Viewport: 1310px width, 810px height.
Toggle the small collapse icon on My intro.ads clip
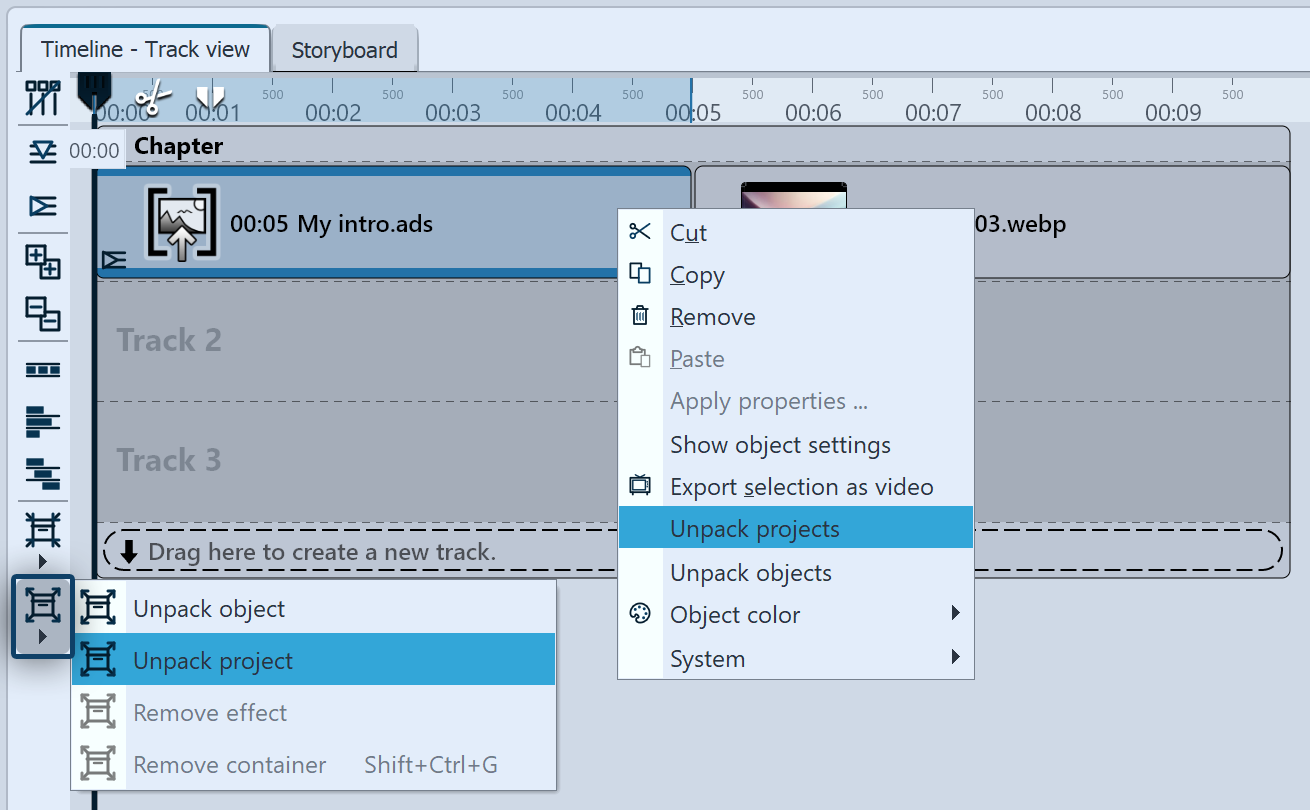tap(114, 261)
